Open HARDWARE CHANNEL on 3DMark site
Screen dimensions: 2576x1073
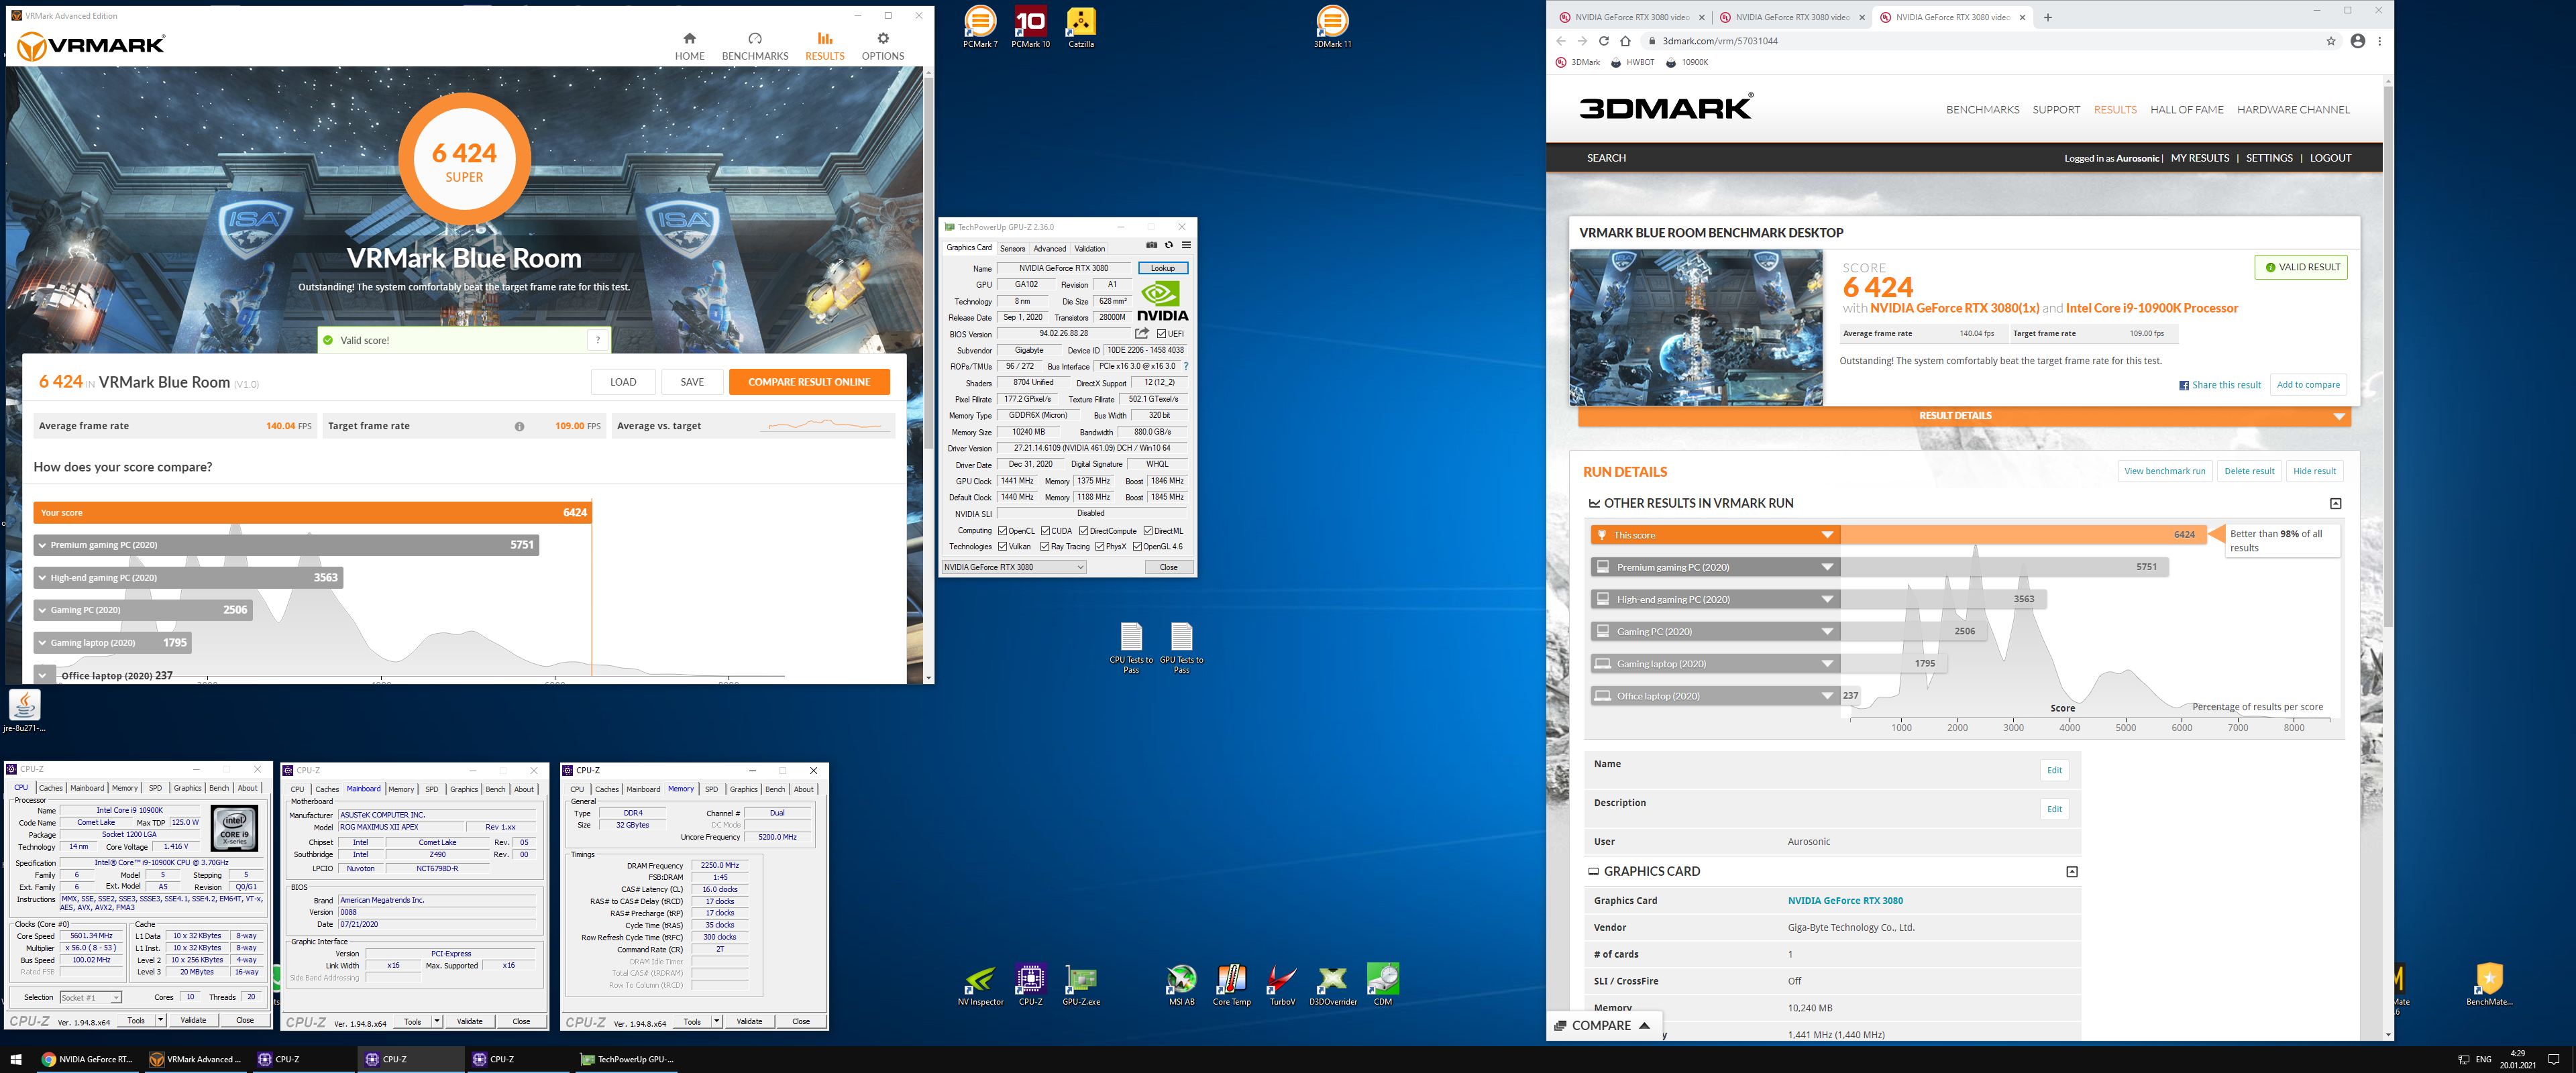click(x=2293, y=110)
